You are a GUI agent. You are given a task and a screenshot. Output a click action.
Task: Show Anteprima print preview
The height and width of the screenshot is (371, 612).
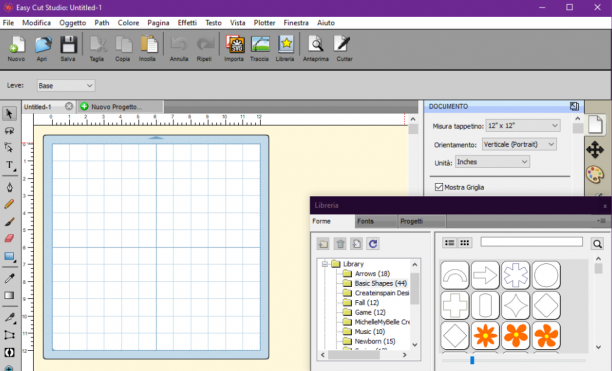coord(315,48)
